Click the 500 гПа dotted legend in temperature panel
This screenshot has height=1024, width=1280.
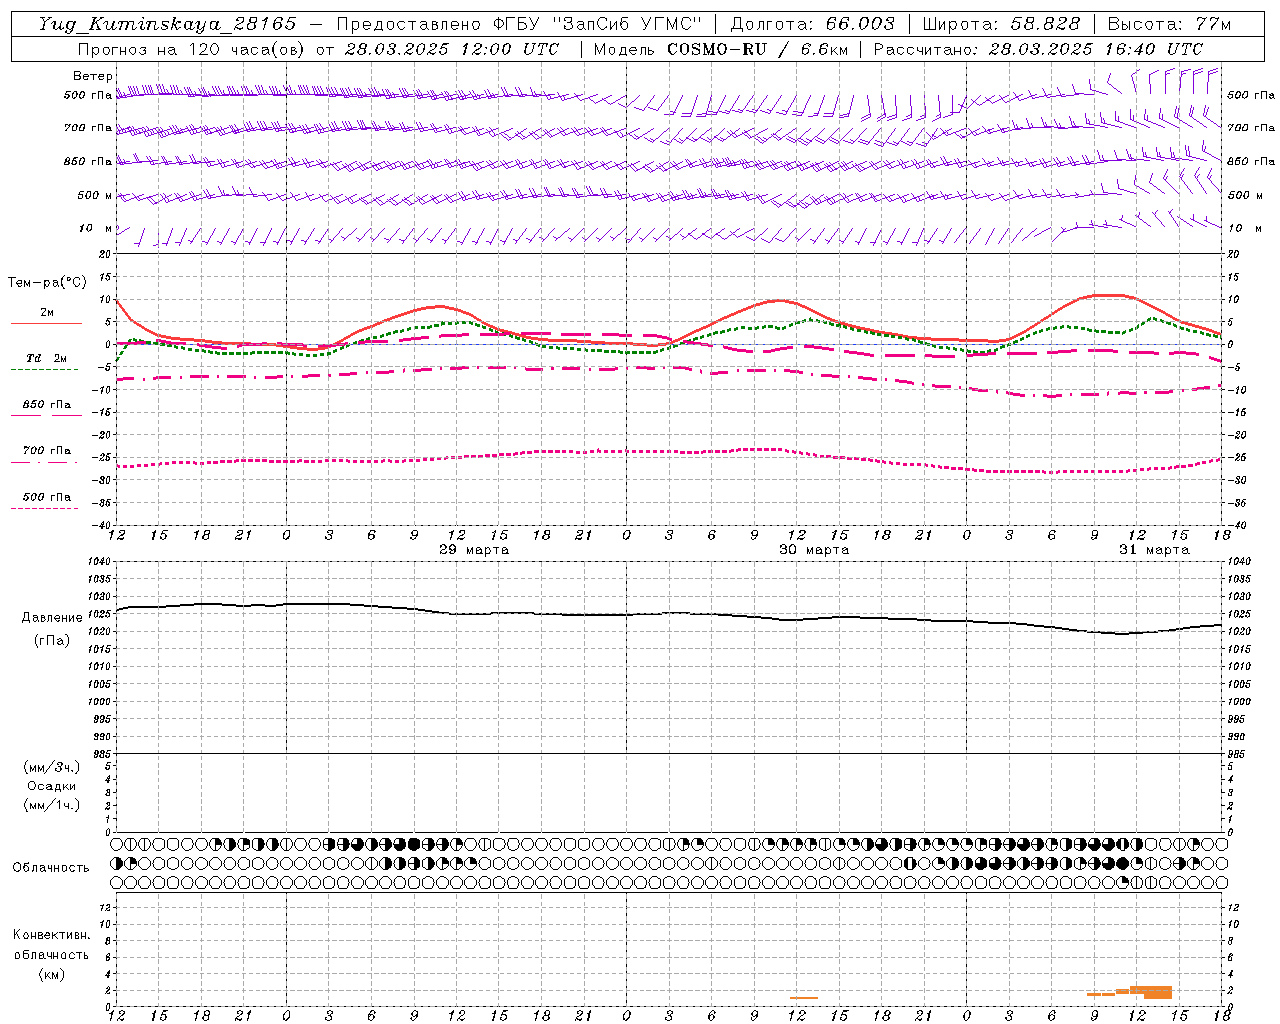pos(46,497)
